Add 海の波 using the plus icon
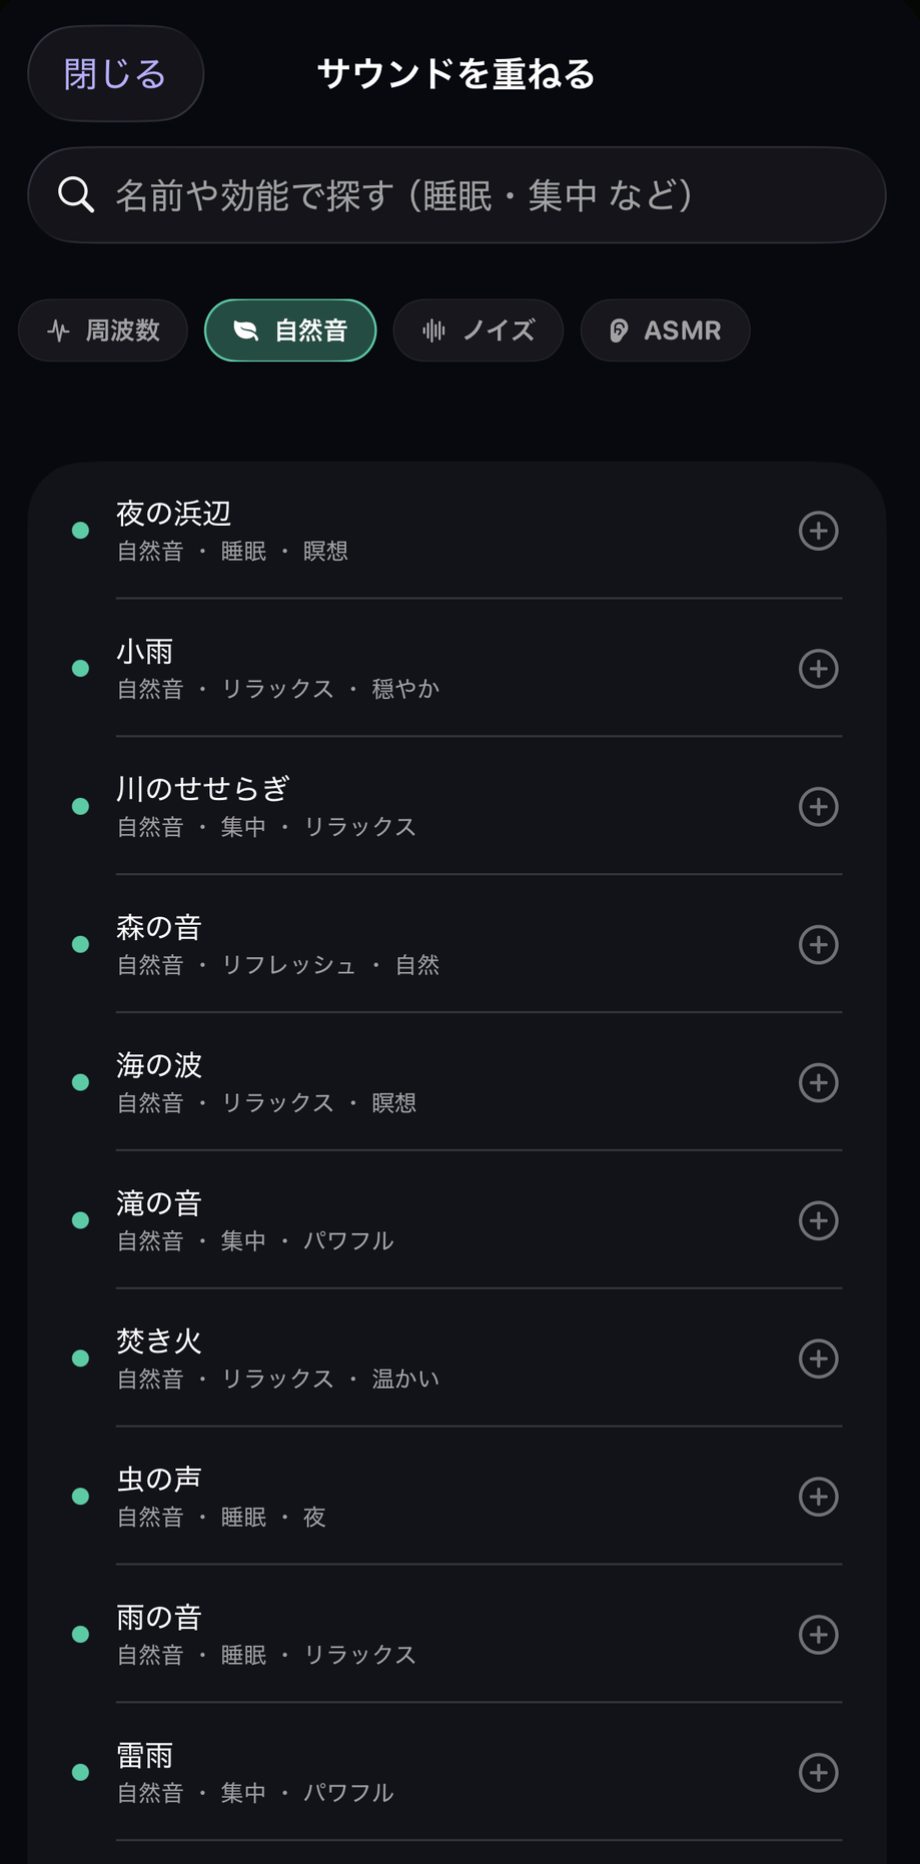This screenshot has width=920, height=1864. [818, 1083]
